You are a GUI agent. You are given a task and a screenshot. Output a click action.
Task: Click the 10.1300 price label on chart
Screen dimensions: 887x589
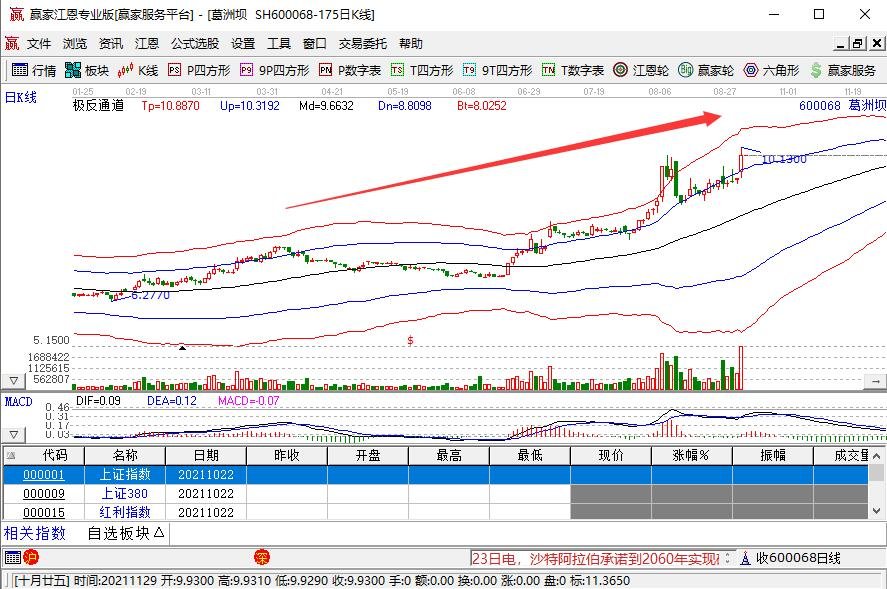coord(784,160)
